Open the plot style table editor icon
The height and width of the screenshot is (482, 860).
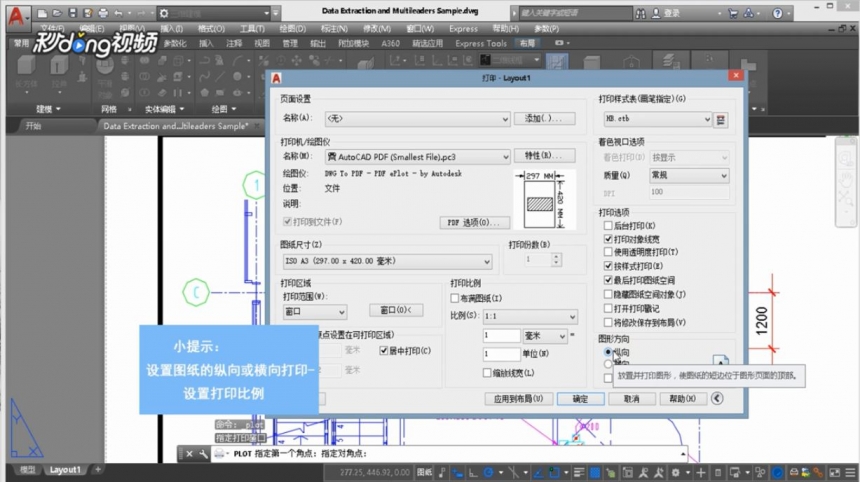[721, 120]
